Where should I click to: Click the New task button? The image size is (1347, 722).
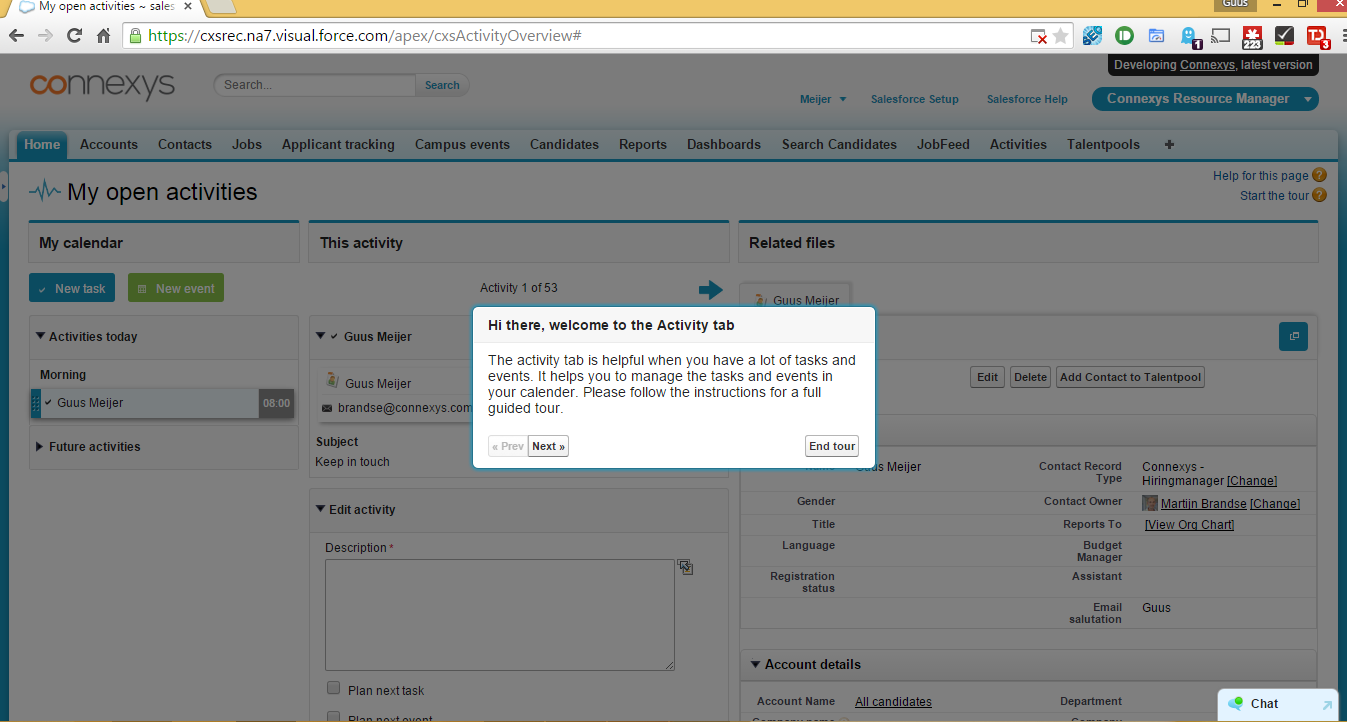click(72, 288)
